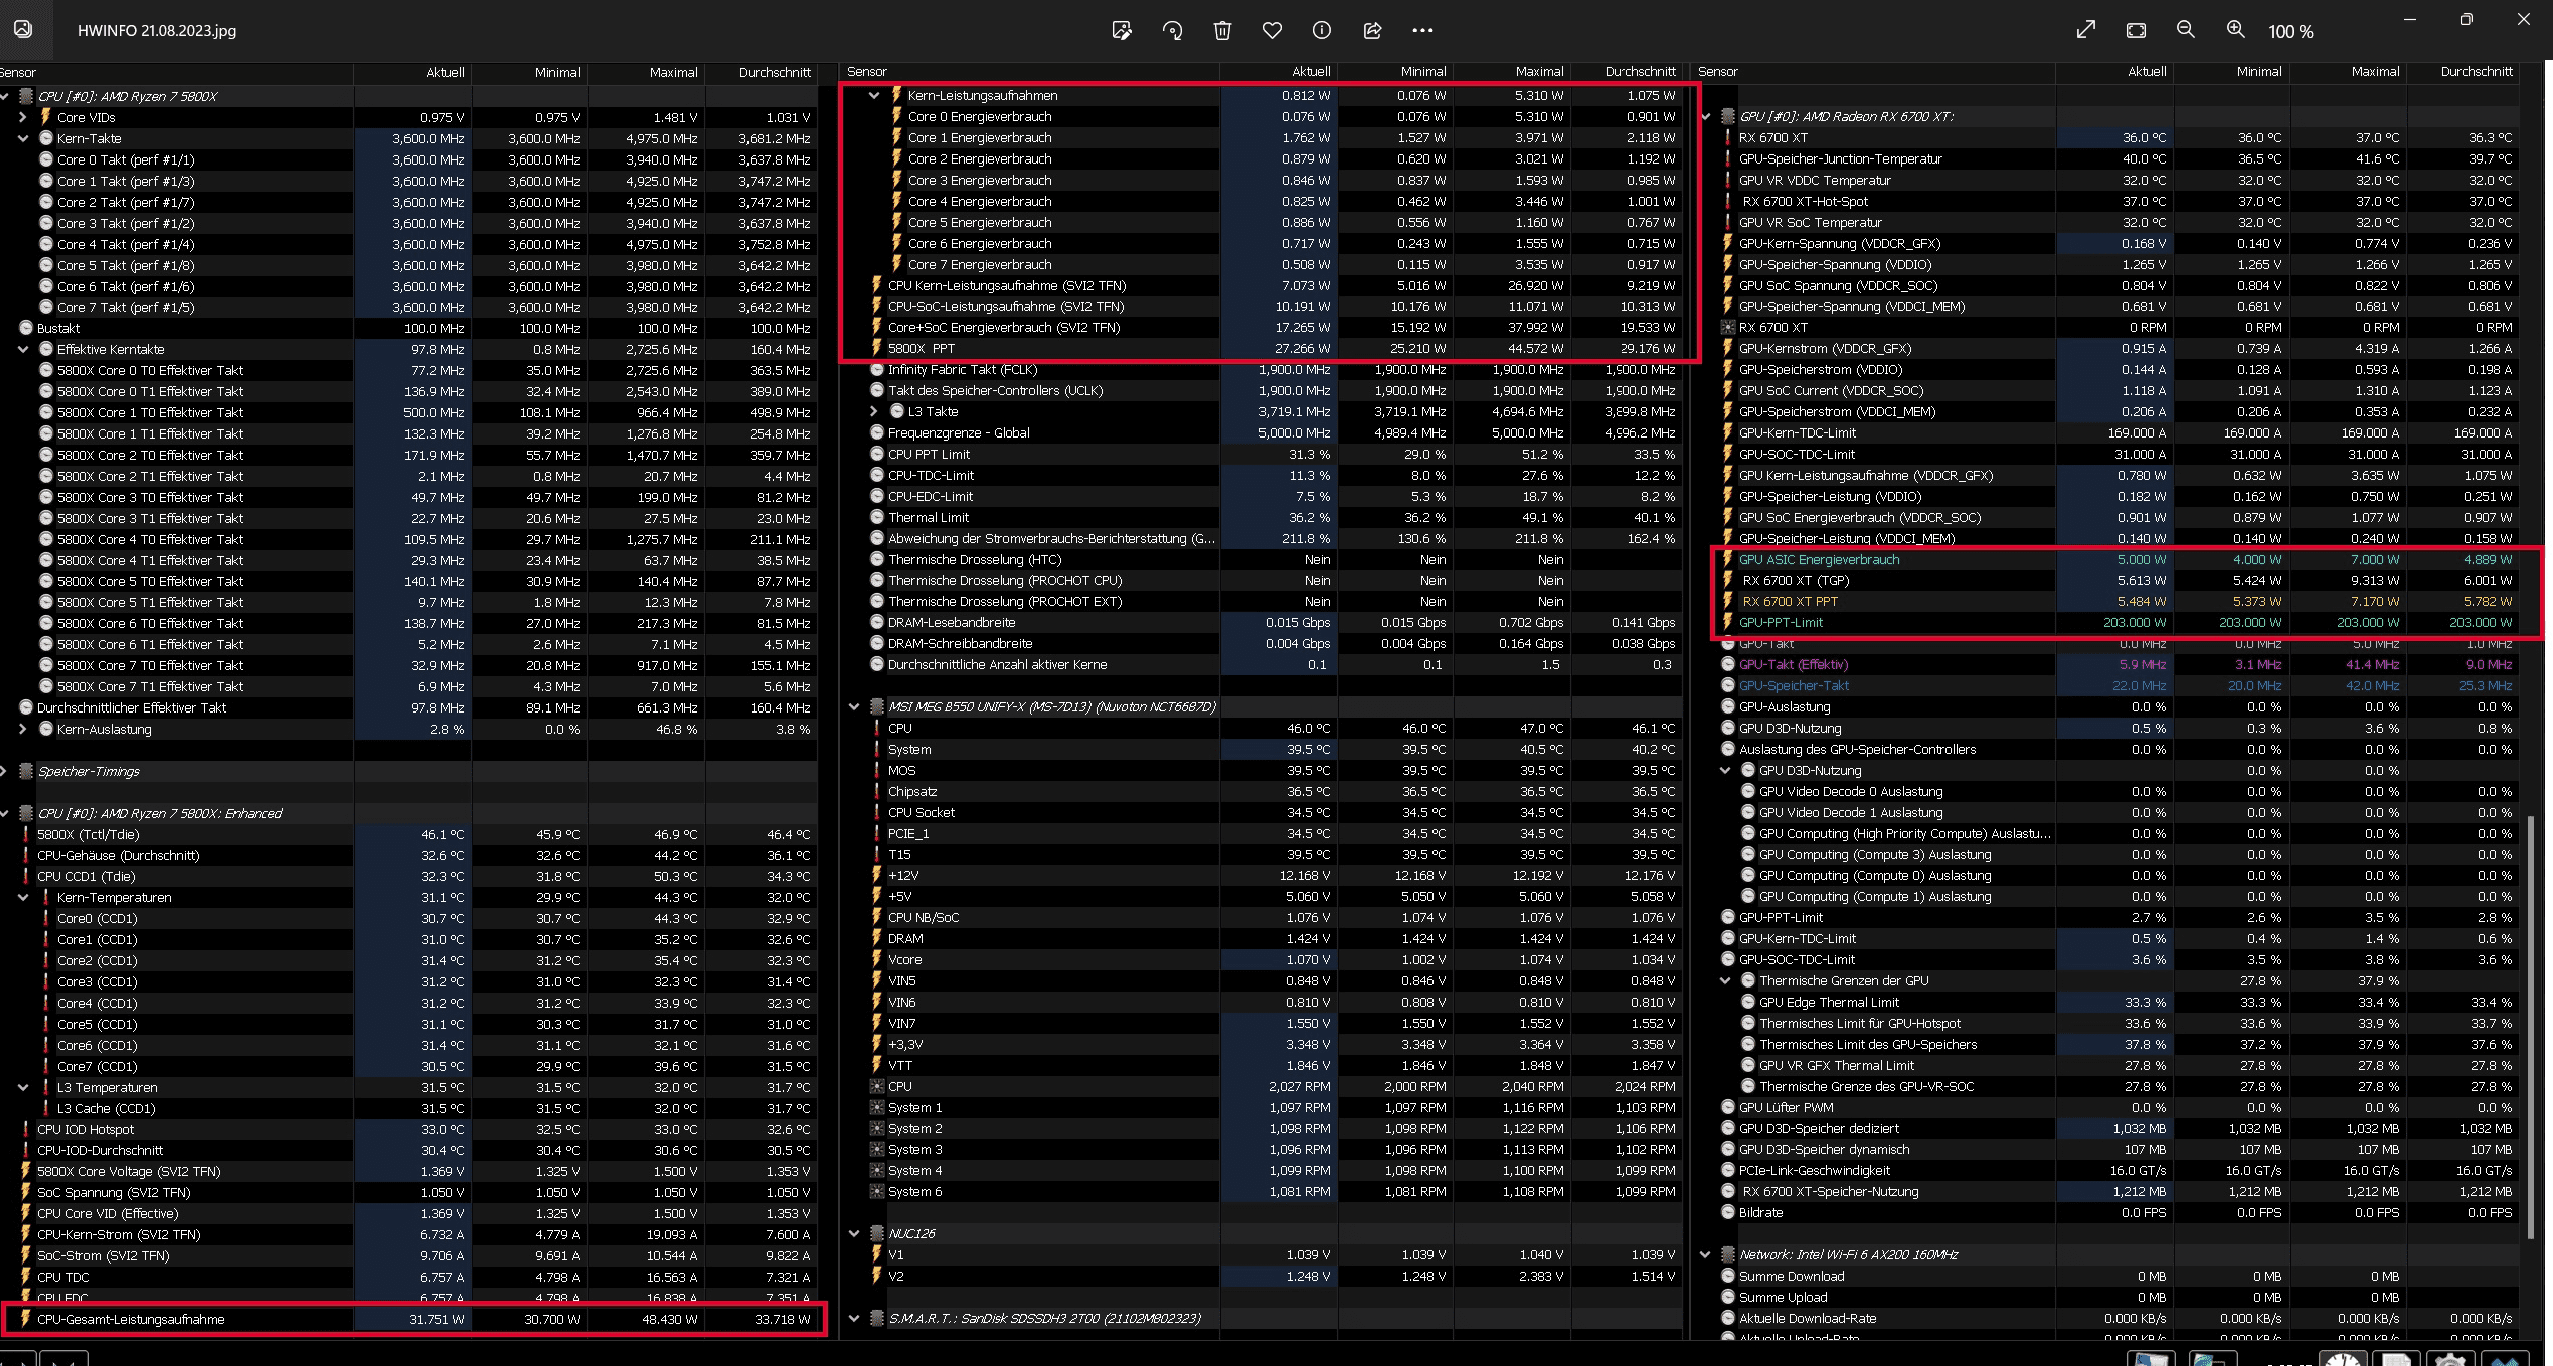Click chip icon beside GPU [#0]: AMD Radeon RX 6700 XT
Viewport: 2553px width, 1366px height.
click(1728, 116)
